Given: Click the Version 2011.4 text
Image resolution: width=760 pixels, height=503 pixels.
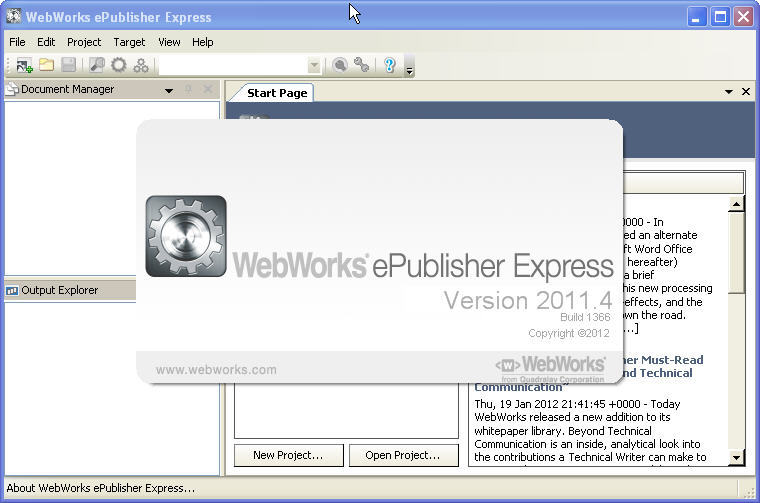Looking at the screenshot, I should (528, 300).
